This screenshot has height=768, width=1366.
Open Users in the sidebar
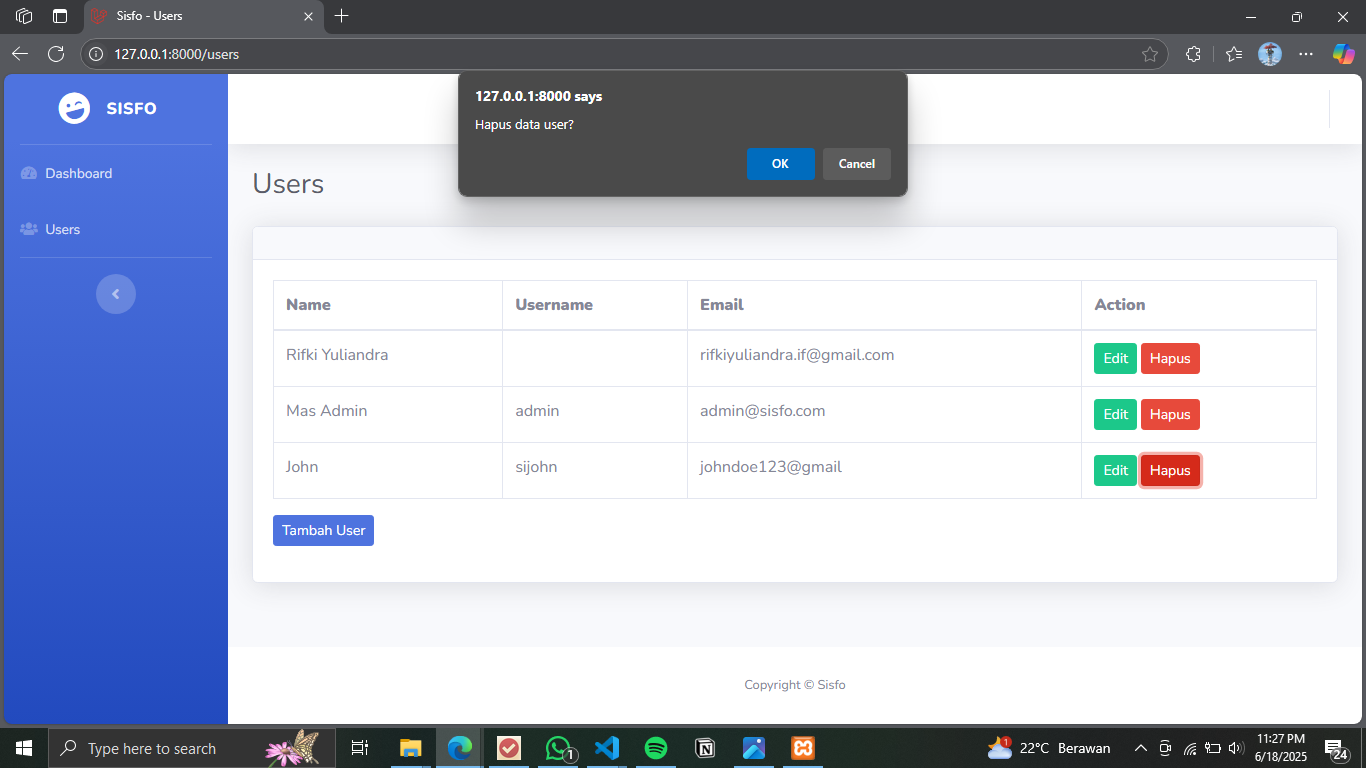[x=62, y=229]
